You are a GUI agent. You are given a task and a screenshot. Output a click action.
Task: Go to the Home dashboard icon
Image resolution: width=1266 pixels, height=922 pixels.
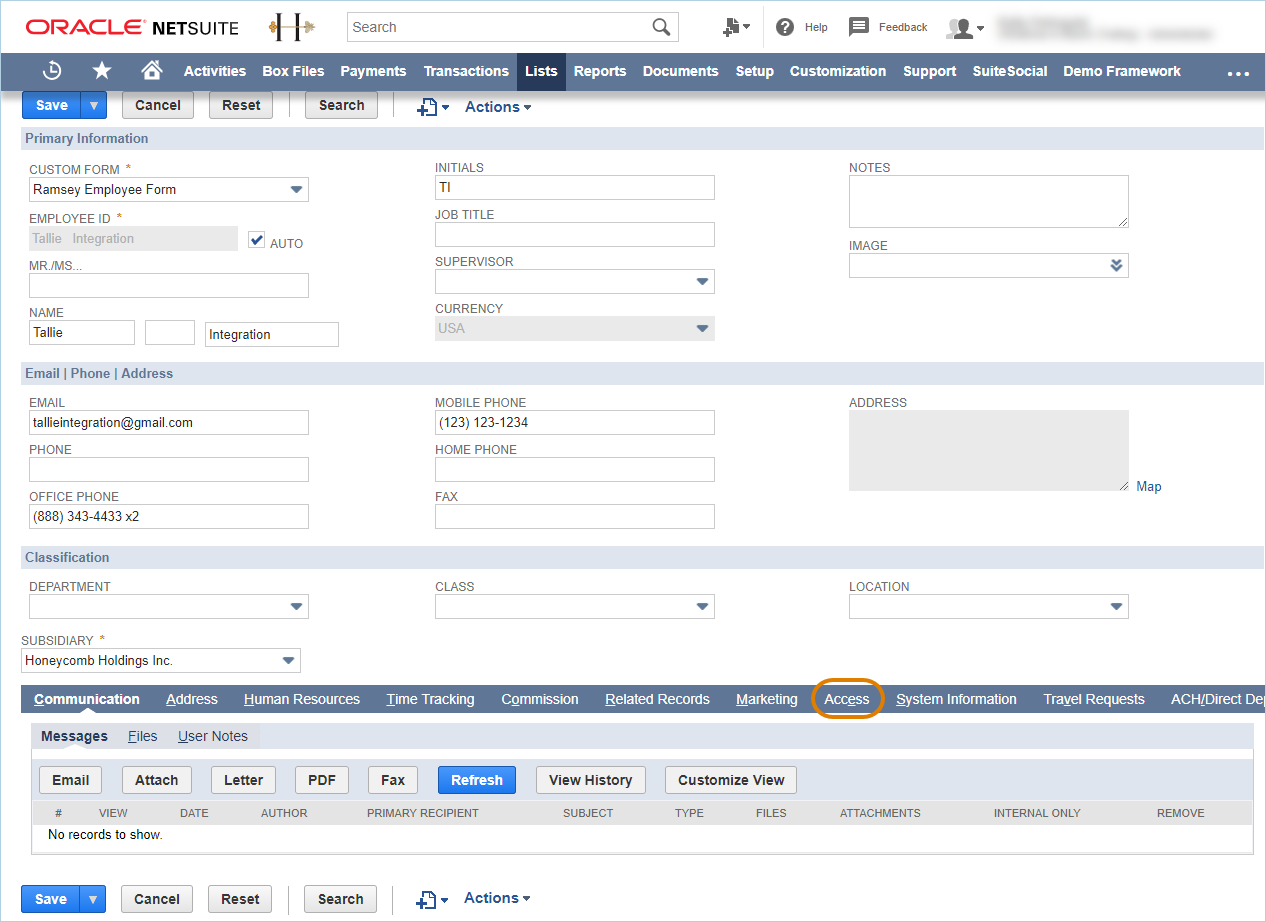pyautogui.click(x=152, y=70)
